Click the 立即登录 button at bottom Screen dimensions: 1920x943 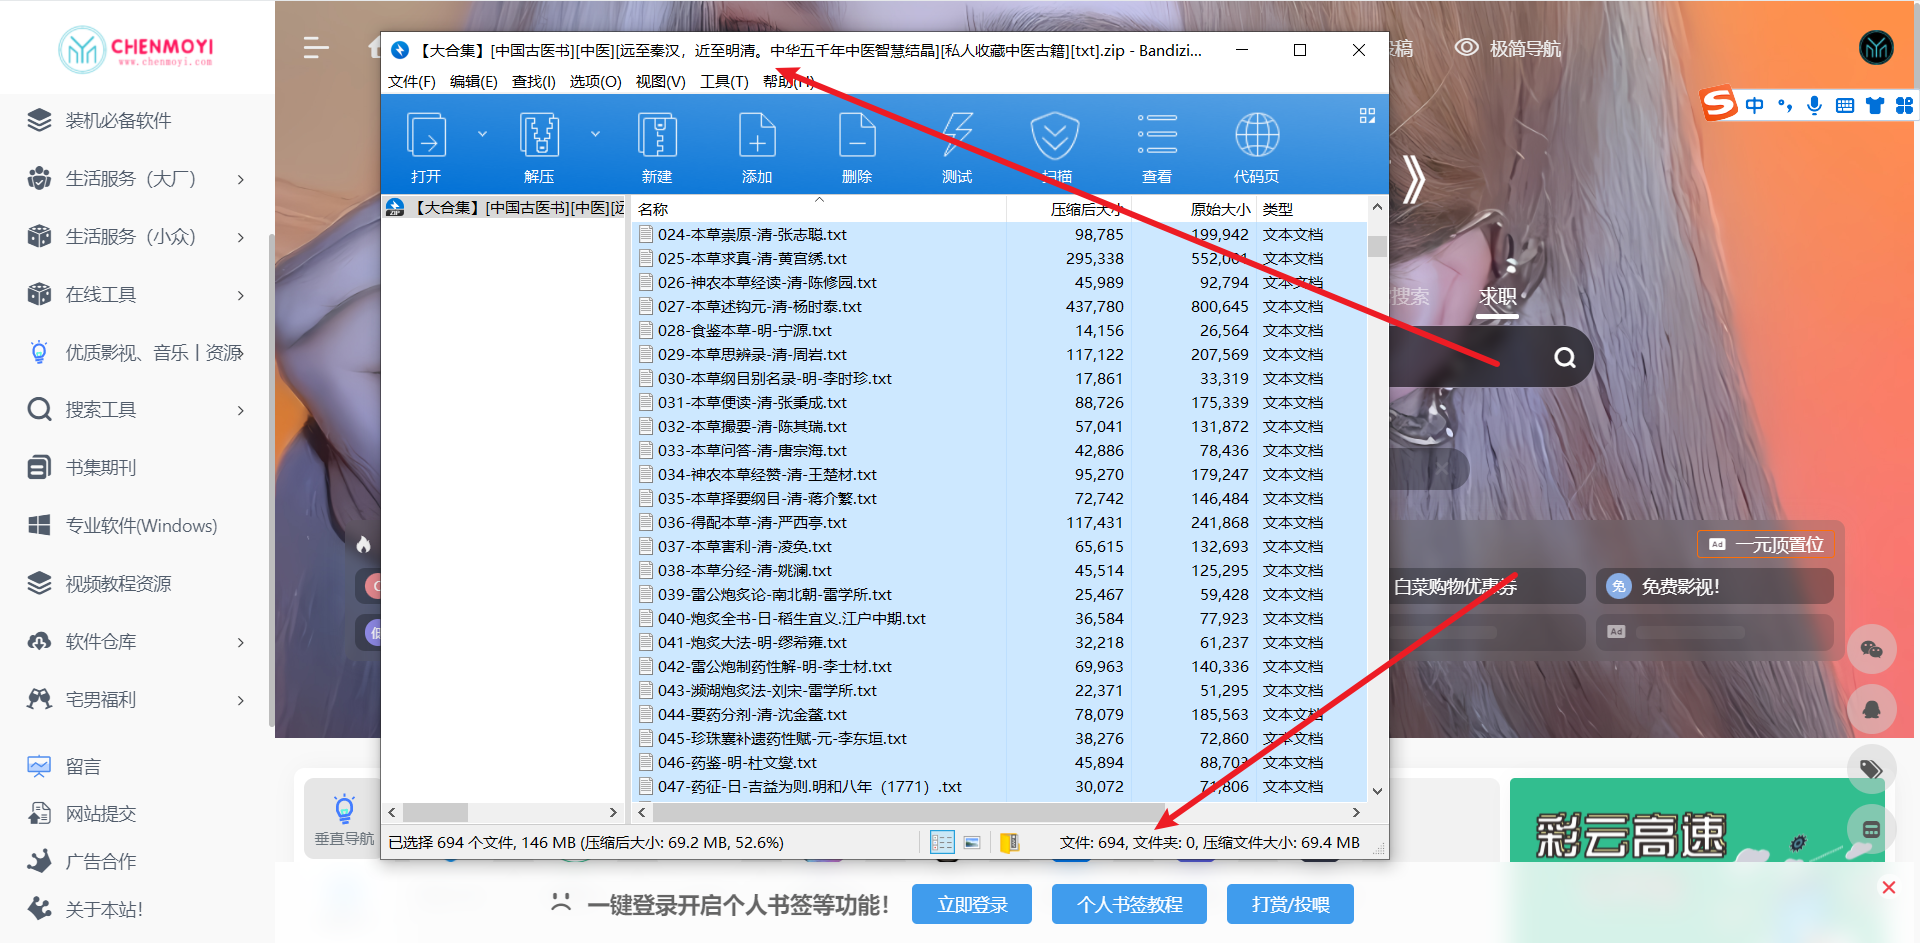coord(971,903)
